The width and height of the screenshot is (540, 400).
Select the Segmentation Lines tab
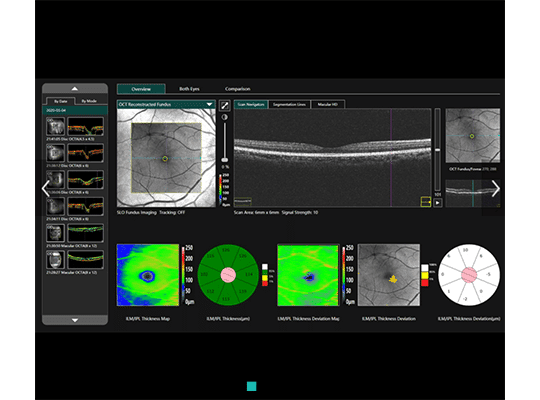(x=289, y=104)
